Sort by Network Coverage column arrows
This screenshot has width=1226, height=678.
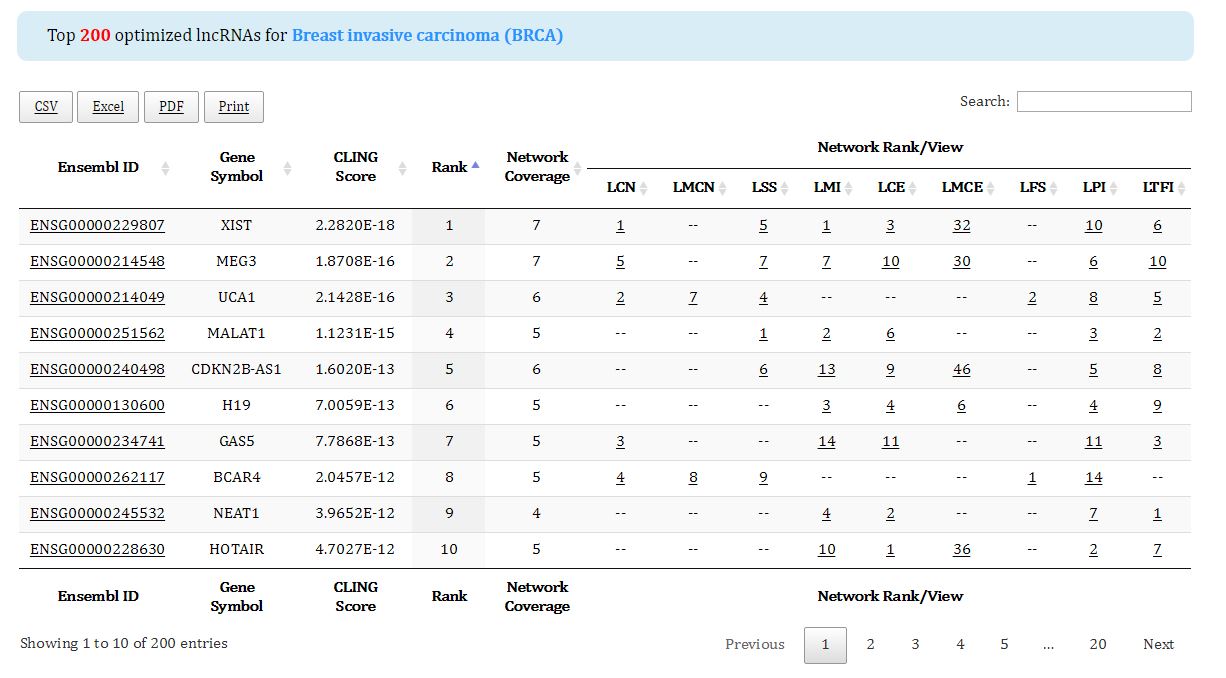coord(577,168)
